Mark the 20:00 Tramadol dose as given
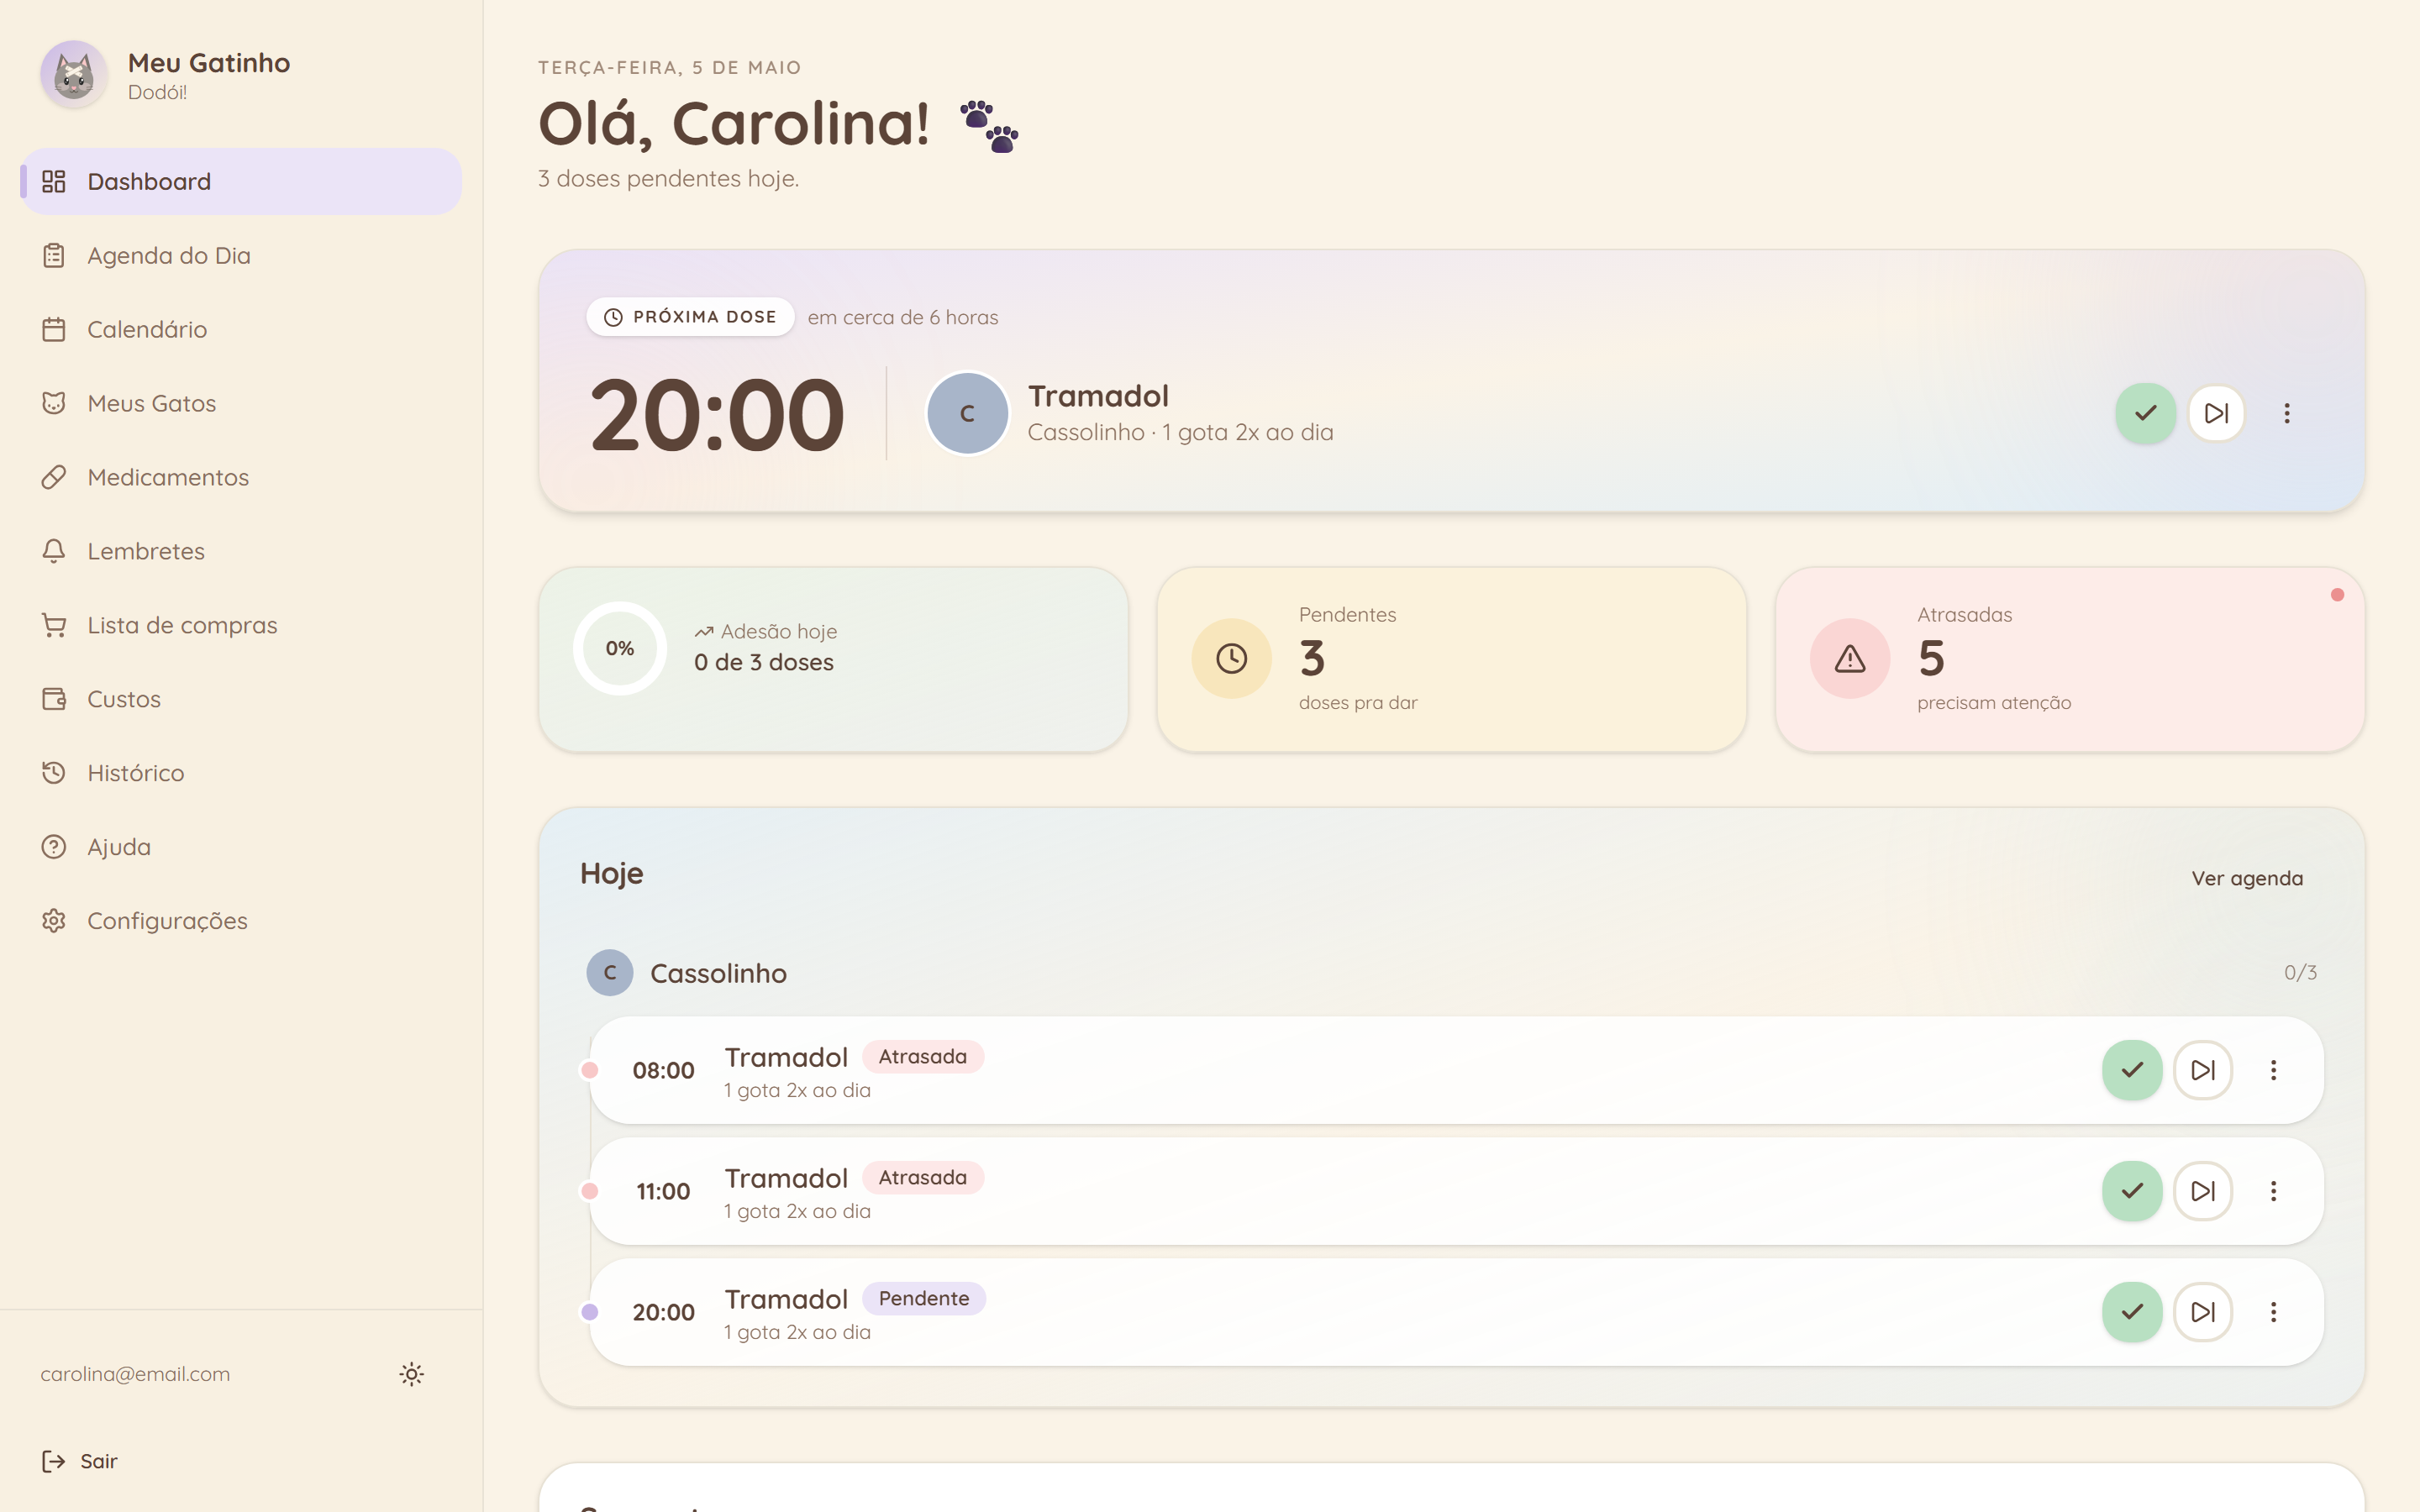The width and height of the screenshot is (2420, 1512). point(2132,1312)
